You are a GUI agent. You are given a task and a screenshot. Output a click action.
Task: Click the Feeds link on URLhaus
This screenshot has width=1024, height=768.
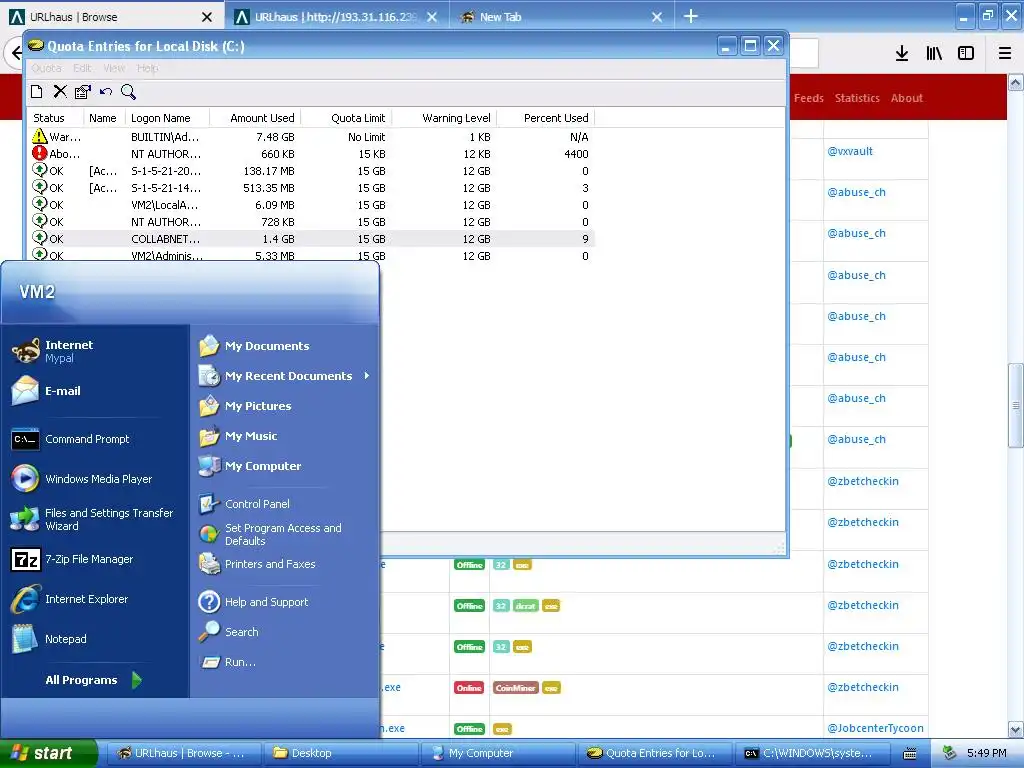click(808, 98)
